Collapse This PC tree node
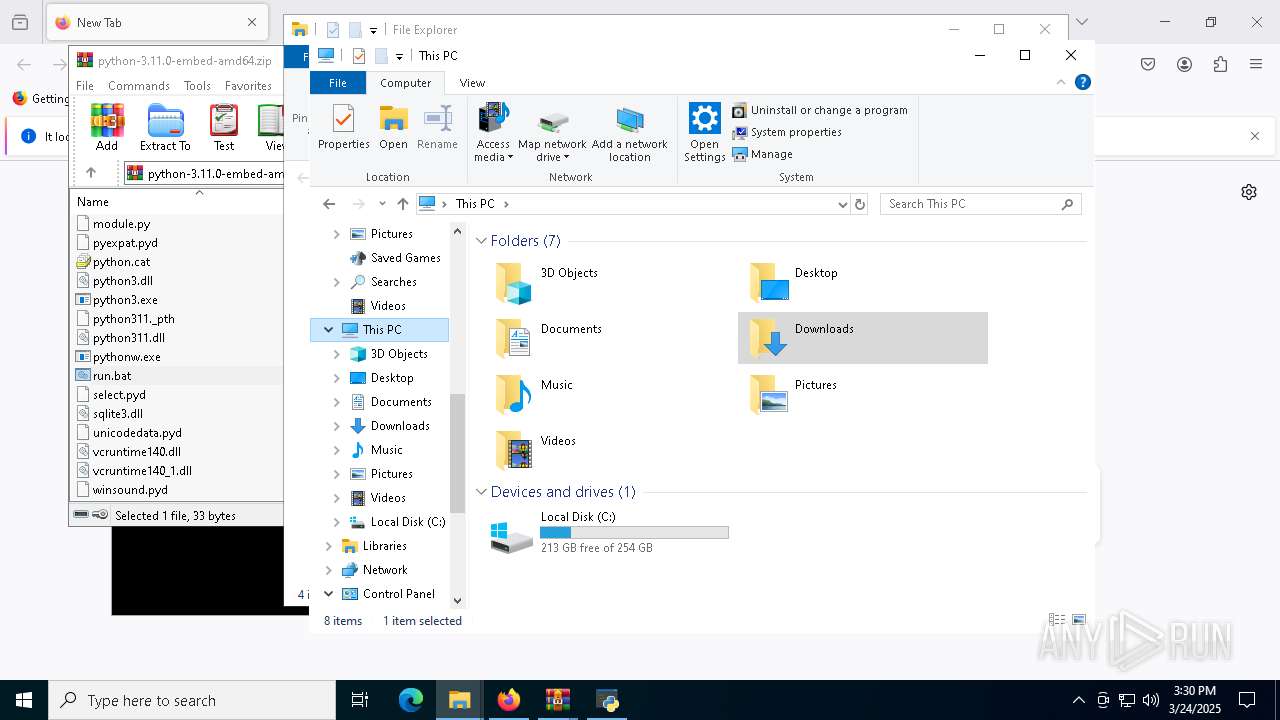Screen dimensions: 1280x720 328,329
